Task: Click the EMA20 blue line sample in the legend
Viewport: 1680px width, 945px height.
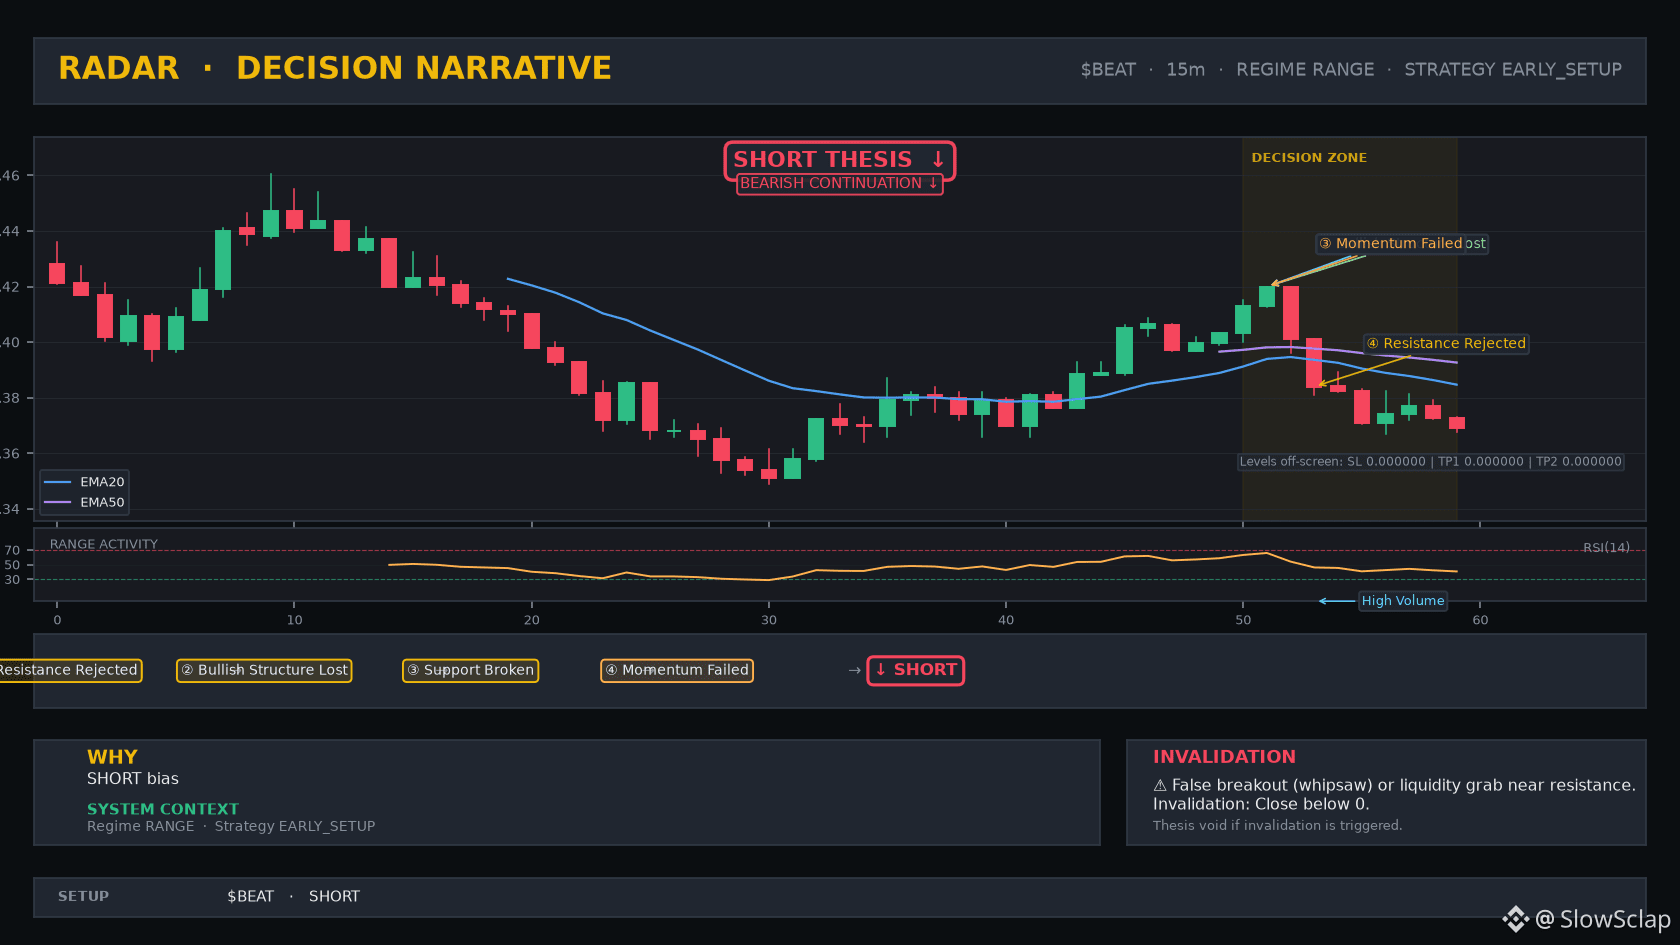Action: (58, 482)
